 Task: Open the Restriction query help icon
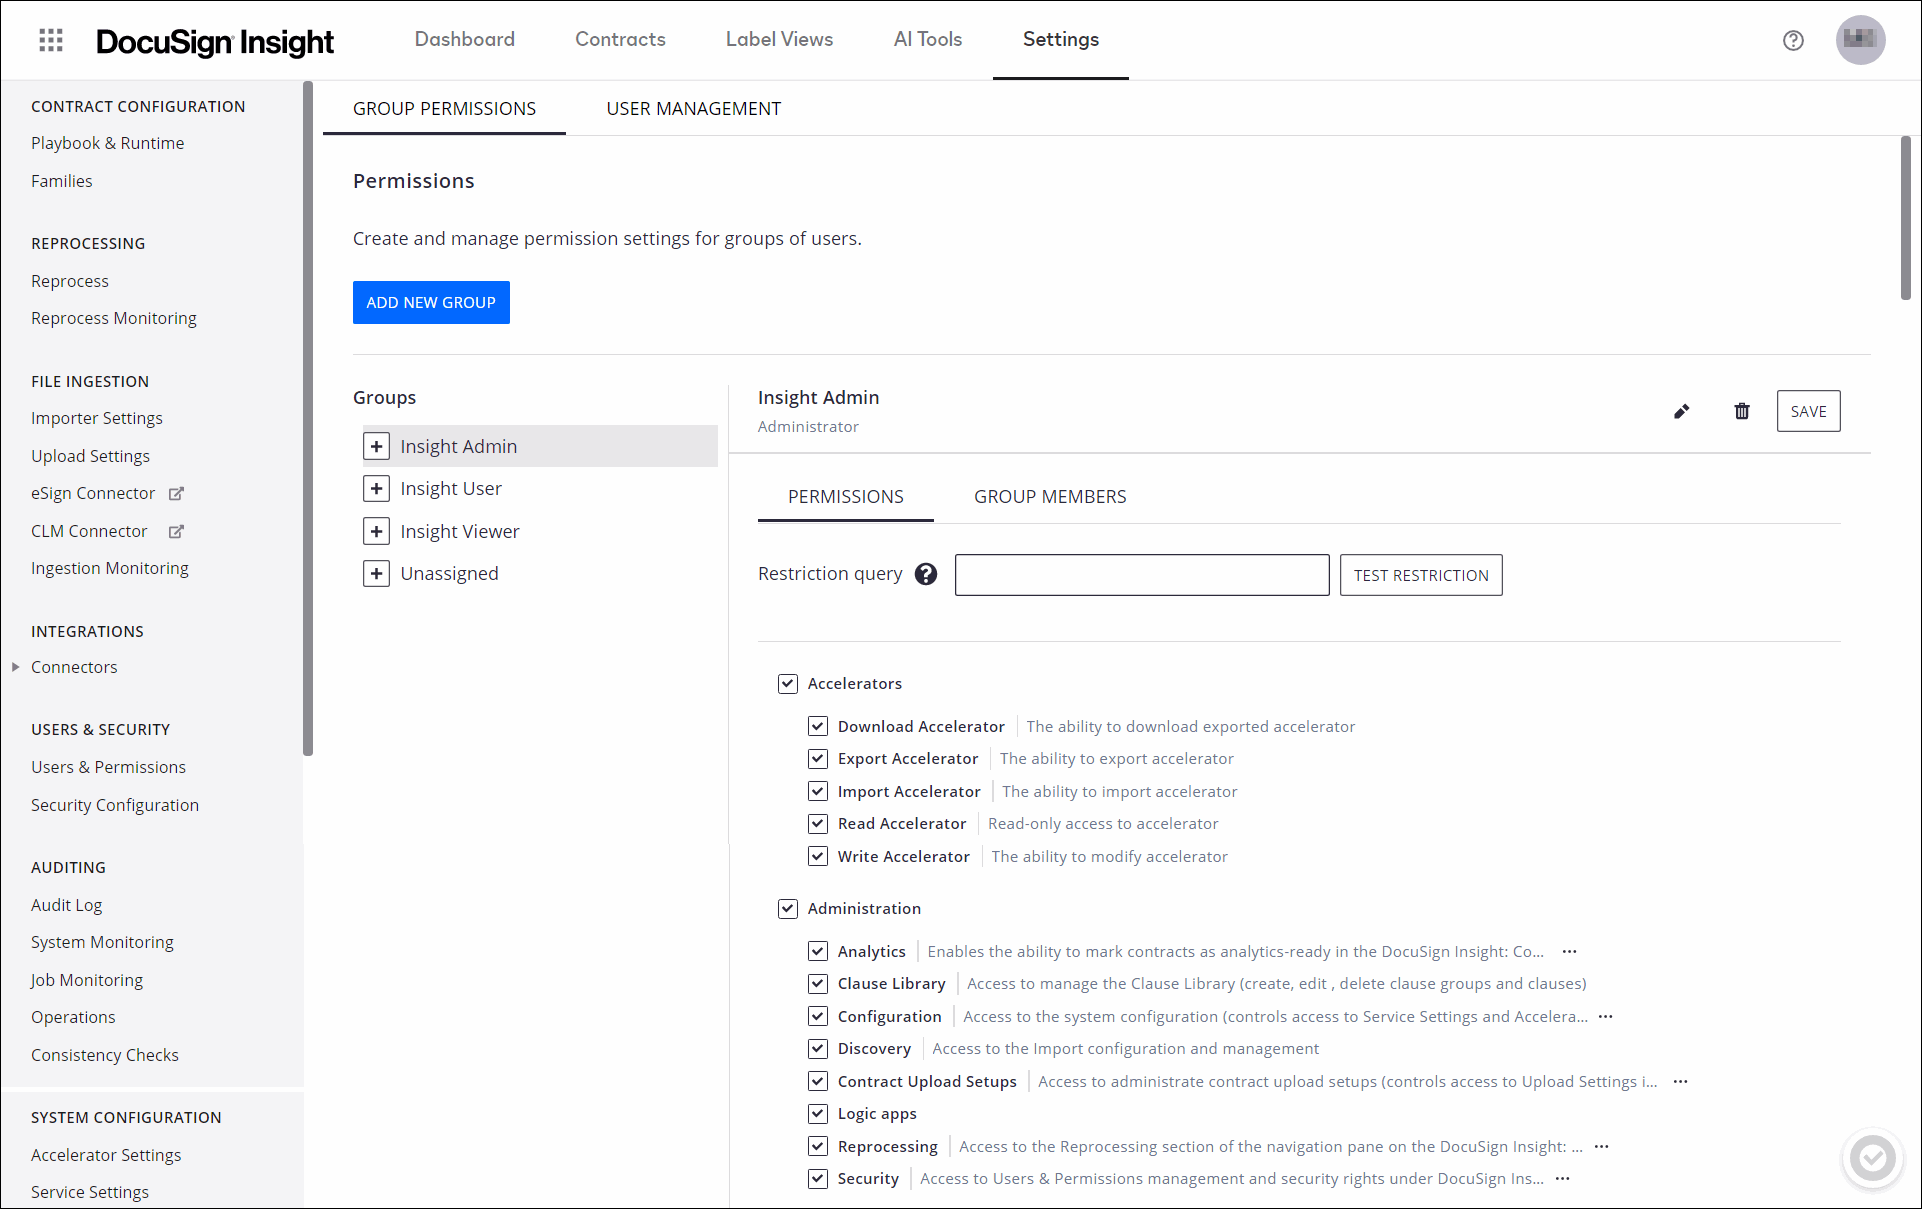point(925,574)
